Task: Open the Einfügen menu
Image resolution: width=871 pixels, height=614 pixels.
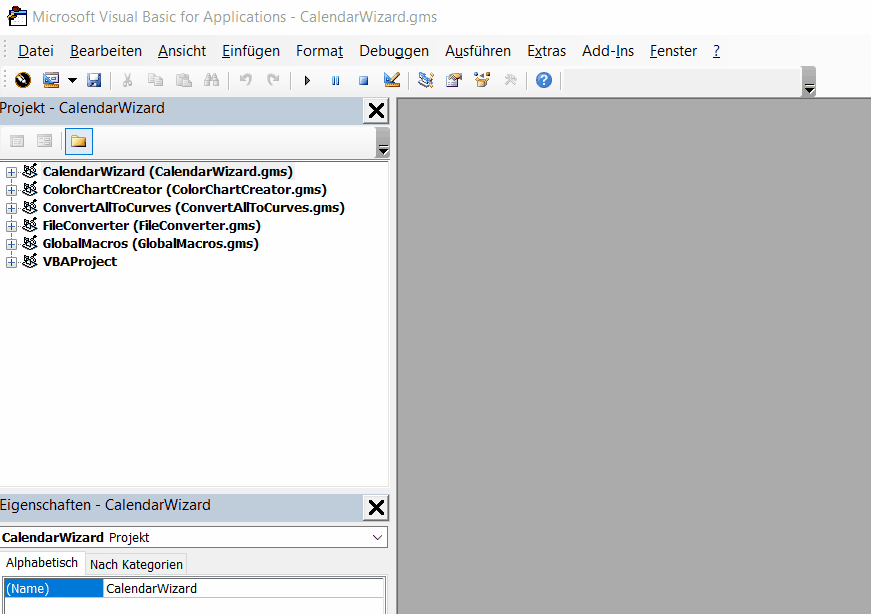Action: pyautogui.click(x=251, y=51)
